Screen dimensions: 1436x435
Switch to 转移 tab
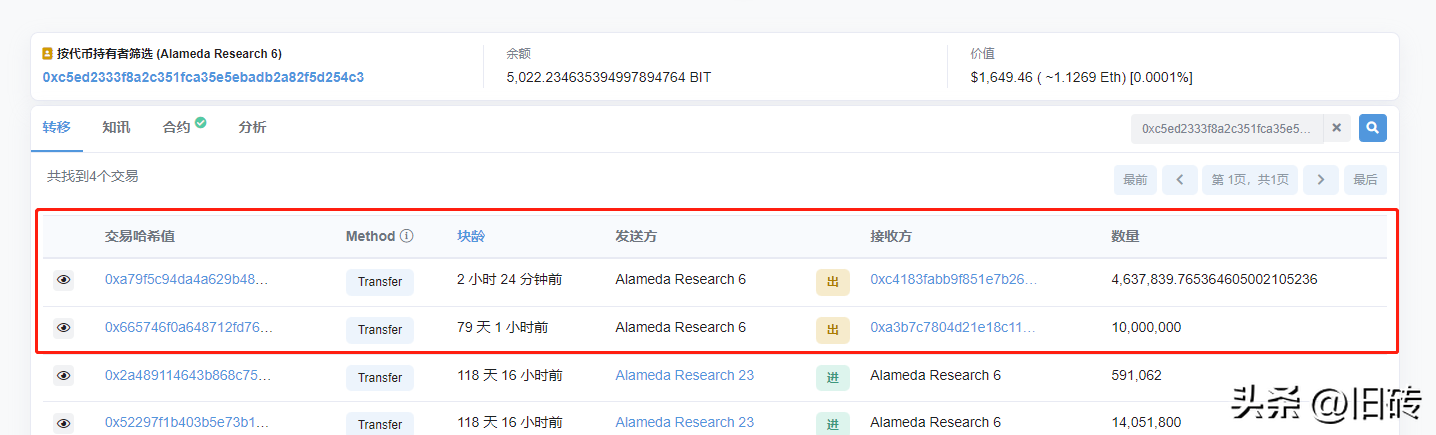tap(56, 127)
